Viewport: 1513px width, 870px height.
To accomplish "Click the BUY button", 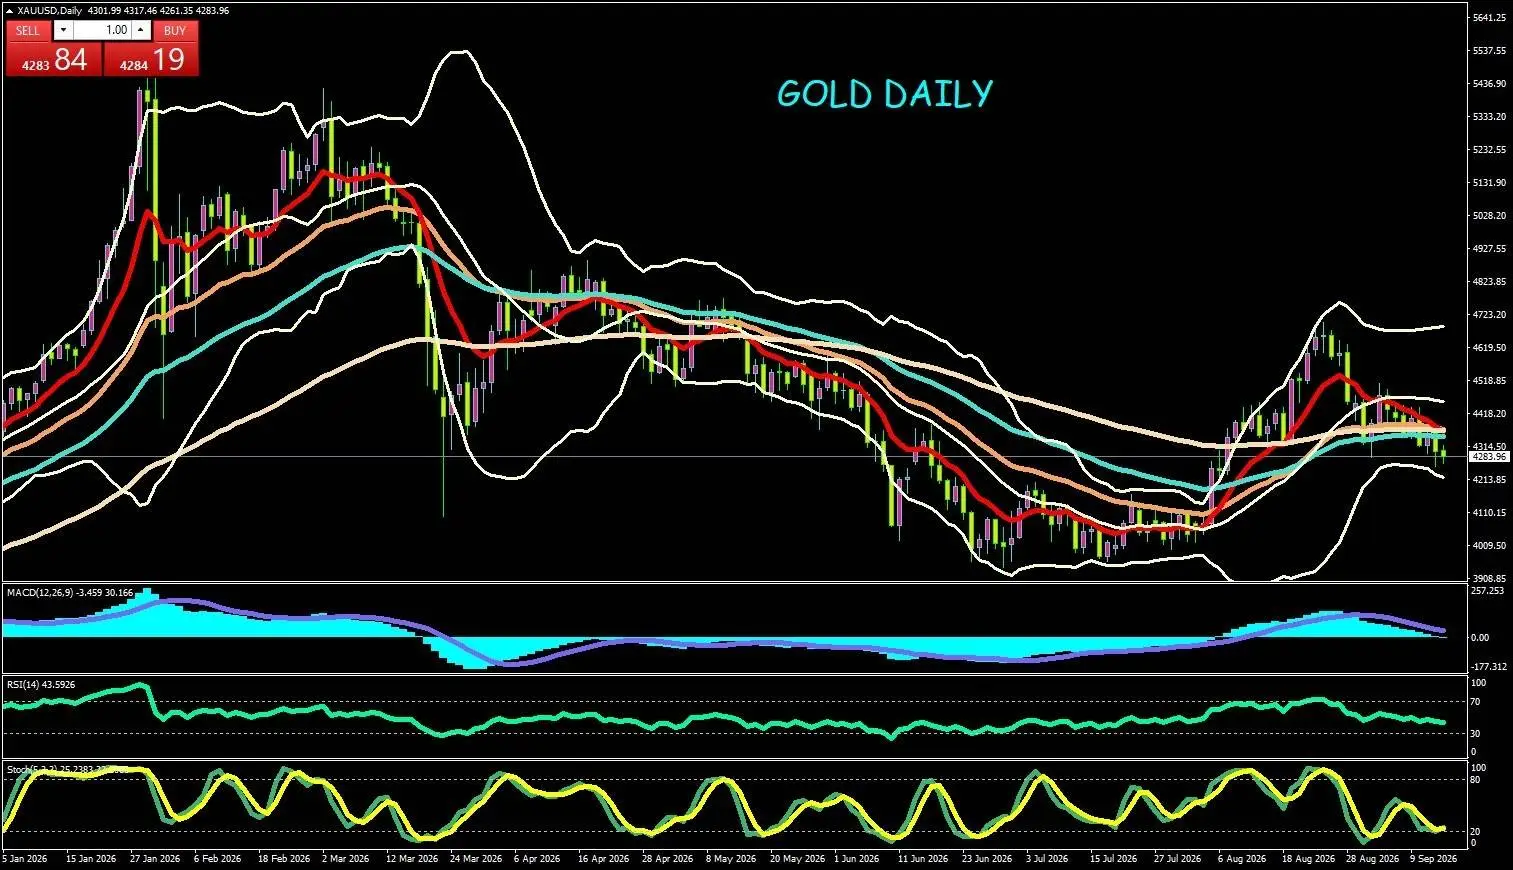I will pos(176,30).
